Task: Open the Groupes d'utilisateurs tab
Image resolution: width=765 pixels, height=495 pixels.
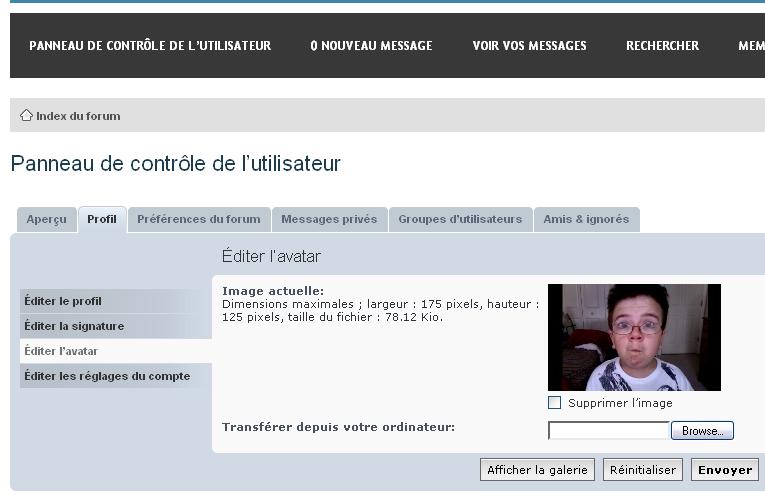Action: [x=460, y=219]
